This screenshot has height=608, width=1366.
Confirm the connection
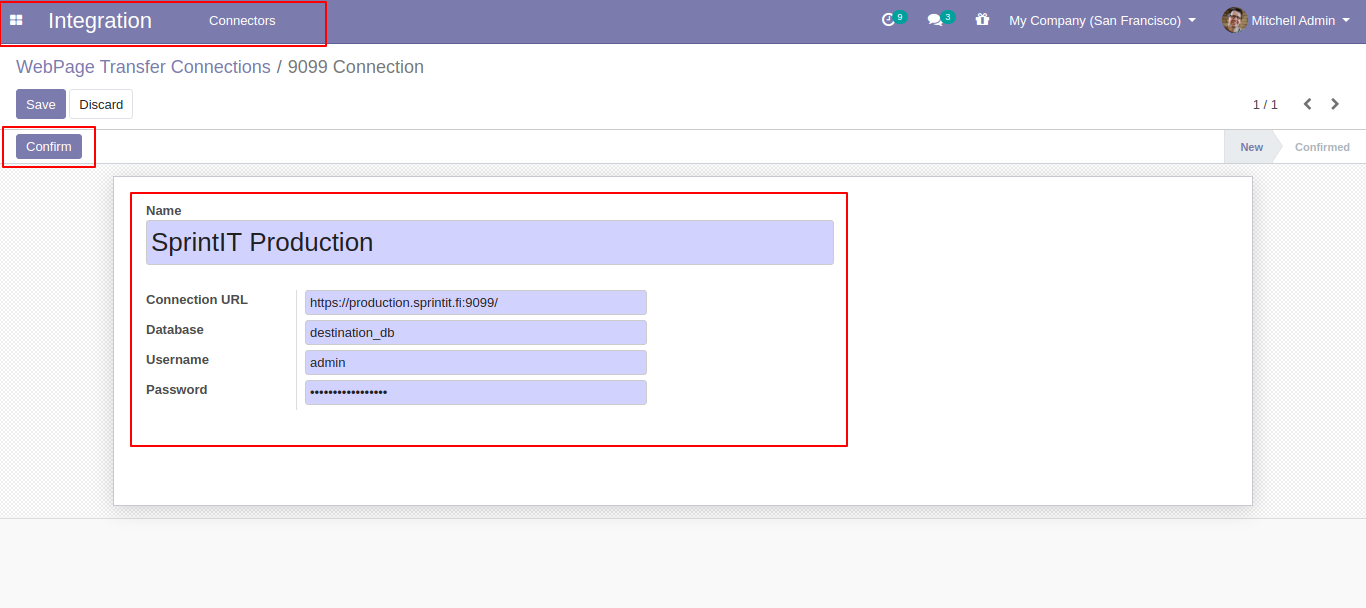[48, 146]
